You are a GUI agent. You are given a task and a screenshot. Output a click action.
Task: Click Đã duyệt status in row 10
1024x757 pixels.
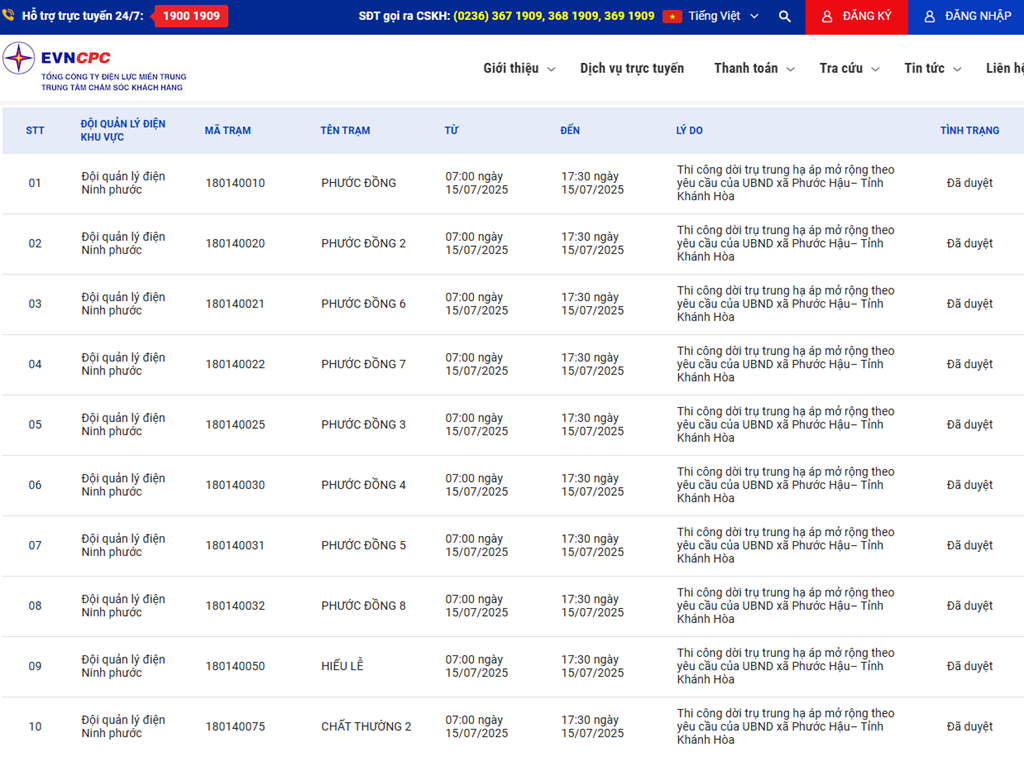pos(969,726)
